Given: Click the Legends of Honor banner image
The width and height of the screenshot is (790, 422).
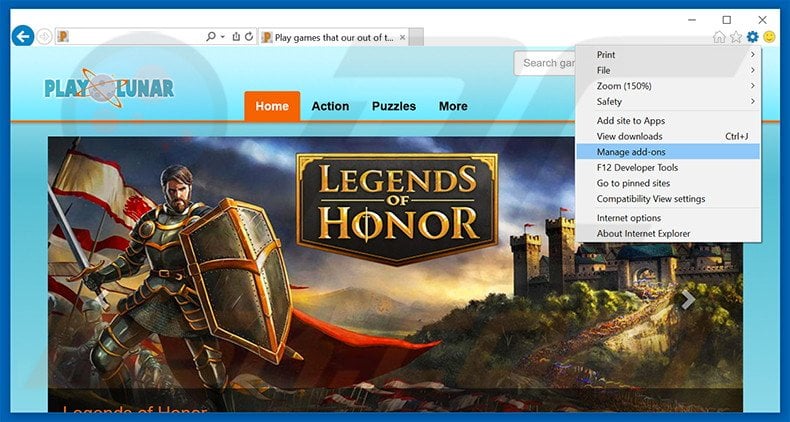Looking at the screenshot, I should [x=395, y=274].
